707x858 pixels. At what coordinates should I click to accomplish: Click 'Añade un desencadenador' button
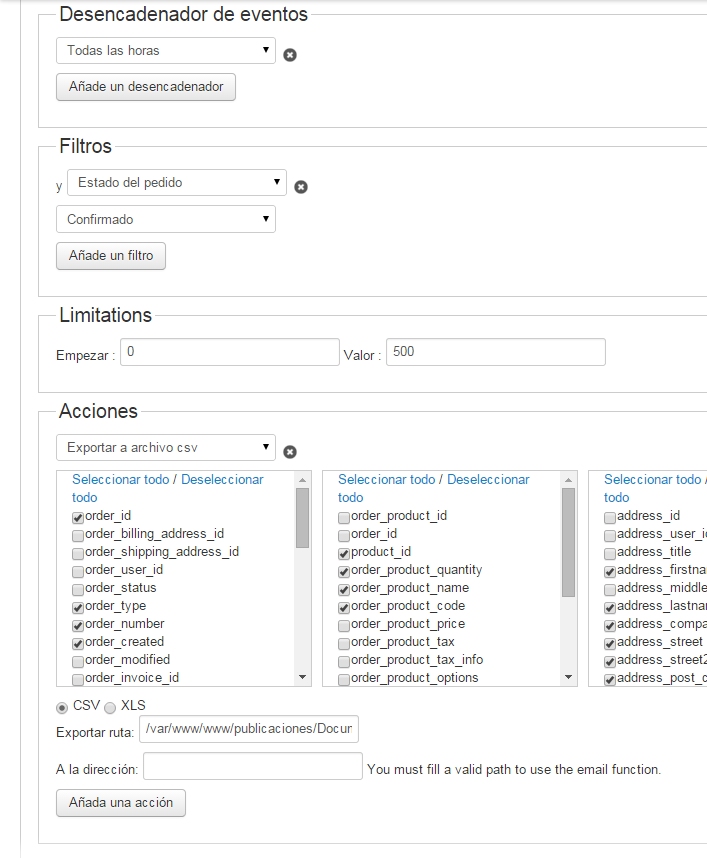(146, 87)
